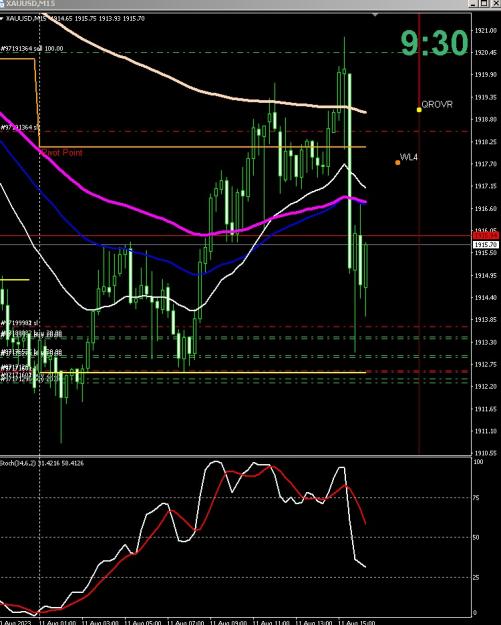Click the 1920.45 price scale value
Viewport: 501px width, 625px height.
(485, 53)
